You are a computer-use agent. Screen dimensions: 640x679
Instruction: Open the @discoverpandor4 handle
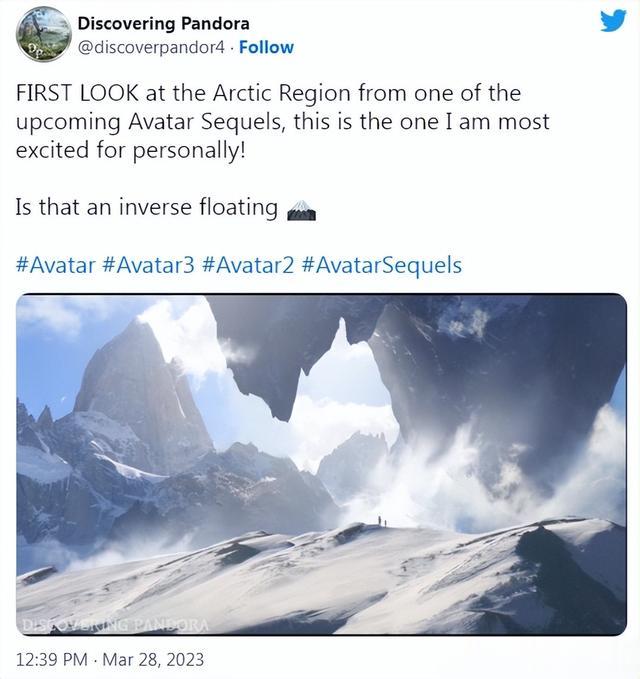click(151, 47)
